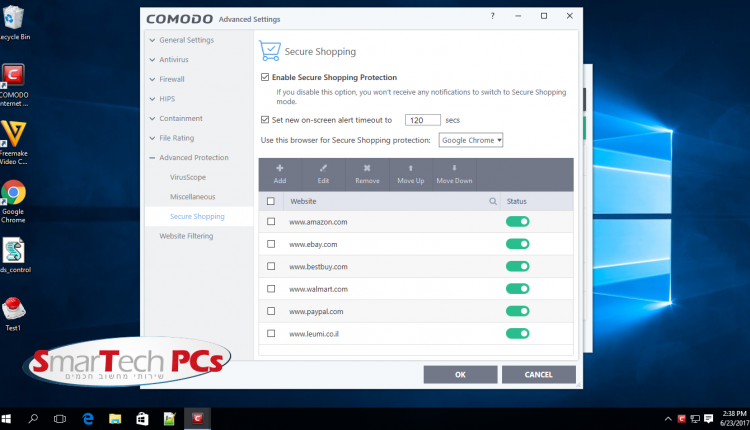750x430 pixels.
Task: Select the www.leumi.co.il website entry text
Action: pyautogui.click(x=314, y=334)
